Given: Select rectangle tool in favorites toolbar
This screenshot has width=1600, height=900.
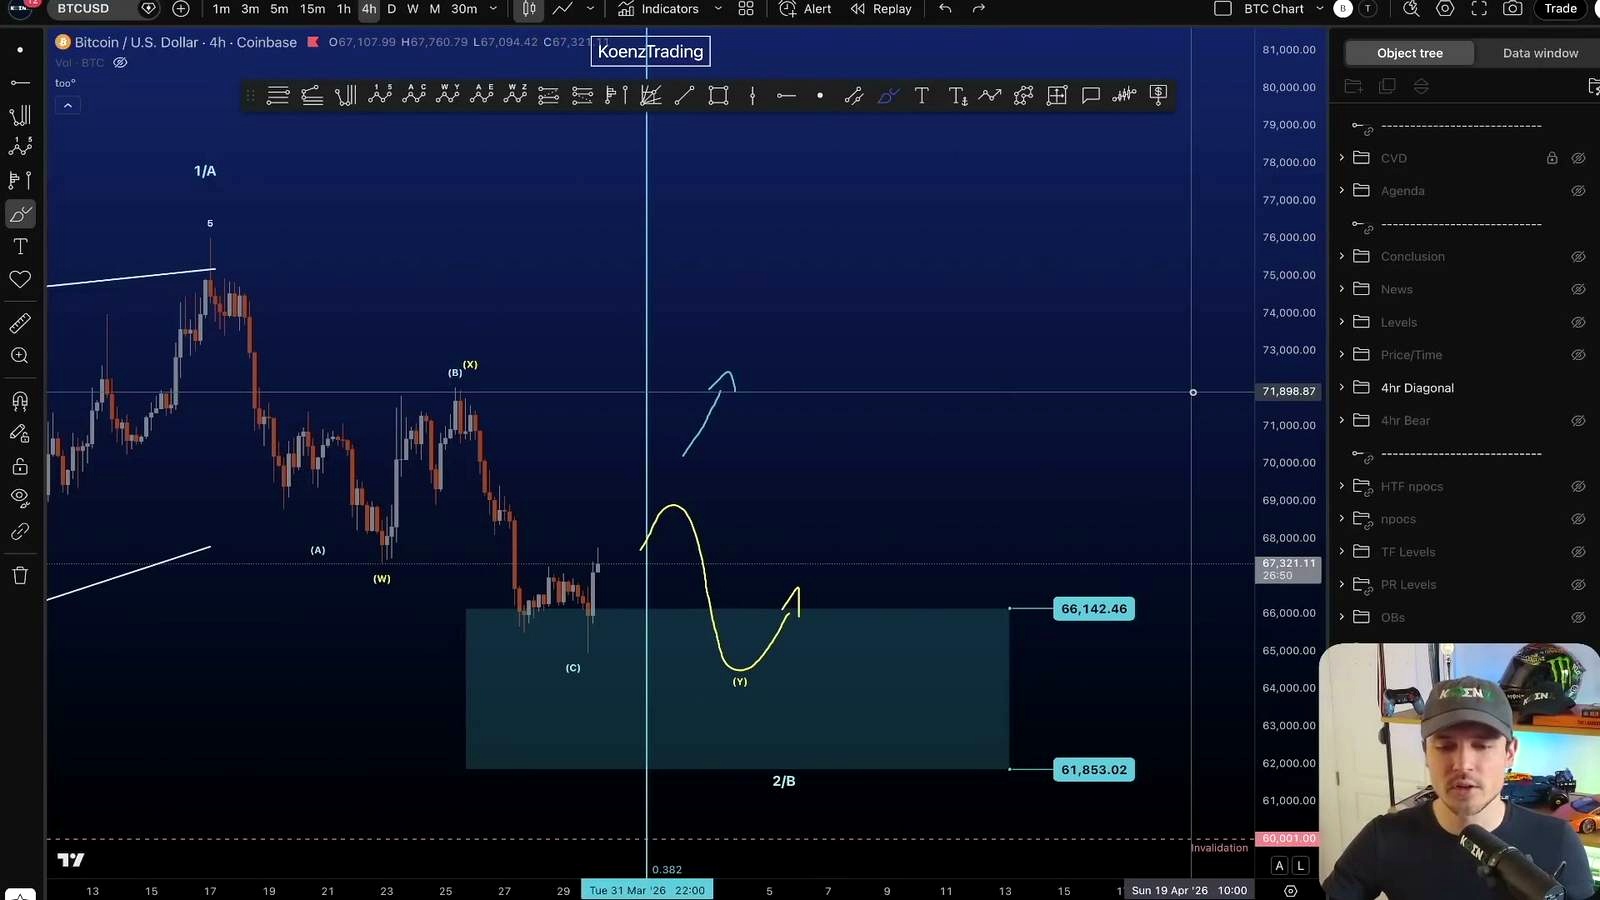Looking at the screenshot, I should point(718,95).
